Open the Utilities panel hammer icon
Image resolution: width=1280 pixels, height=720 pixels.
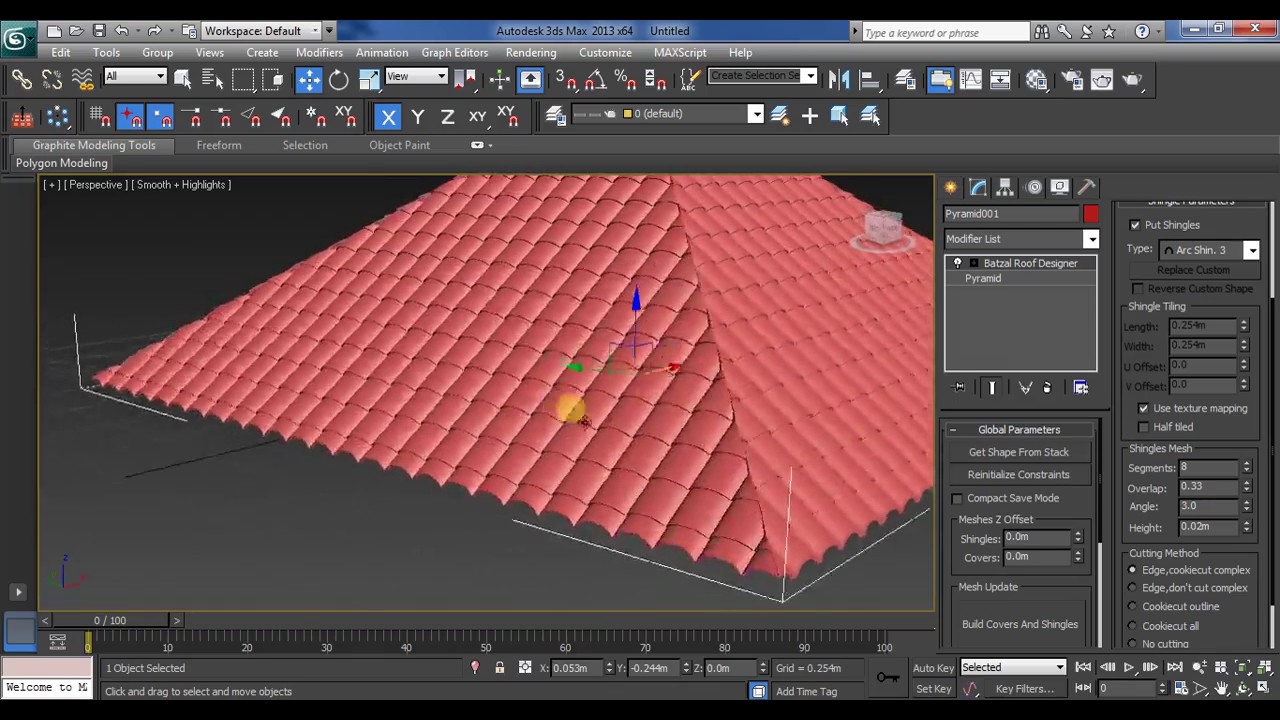click(1087, 187)
